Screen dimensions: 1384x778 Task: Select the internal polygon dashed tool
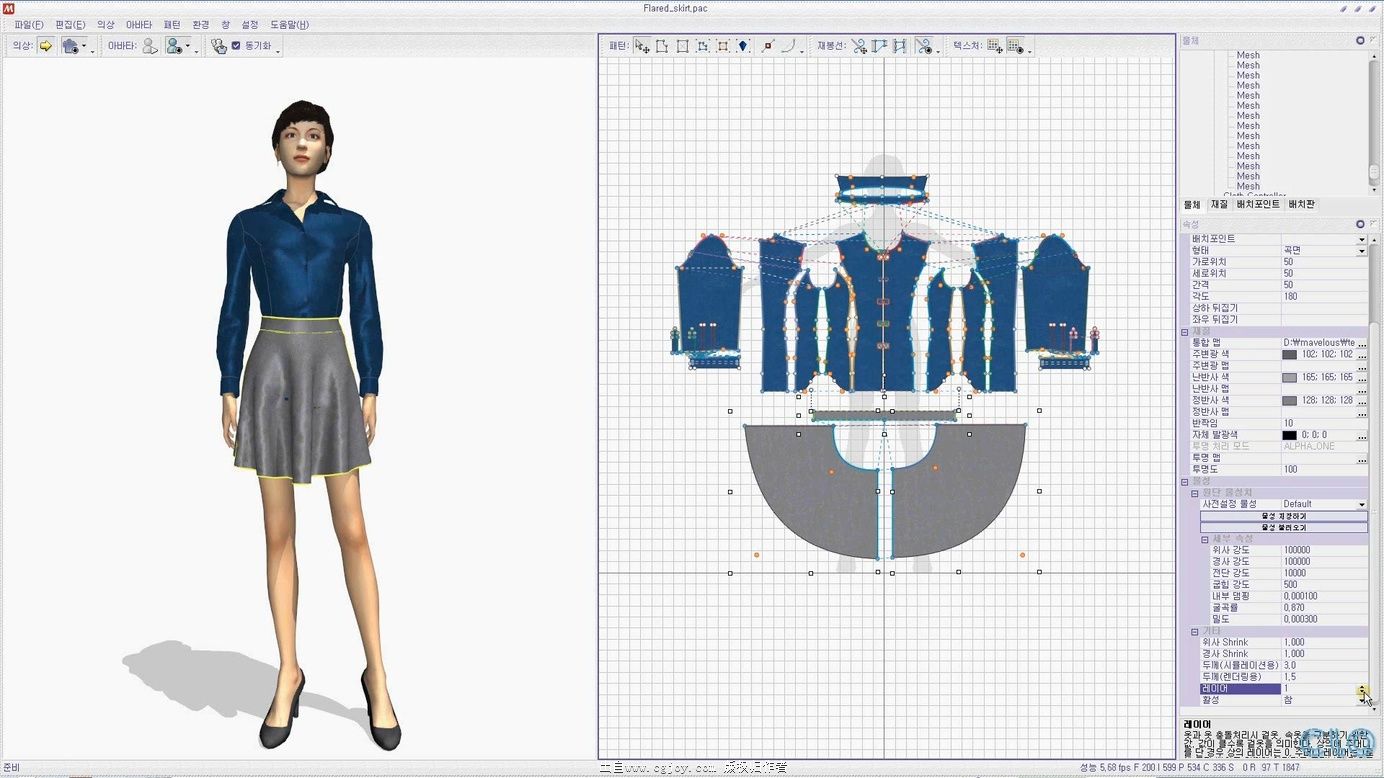[x=703, y=45]
